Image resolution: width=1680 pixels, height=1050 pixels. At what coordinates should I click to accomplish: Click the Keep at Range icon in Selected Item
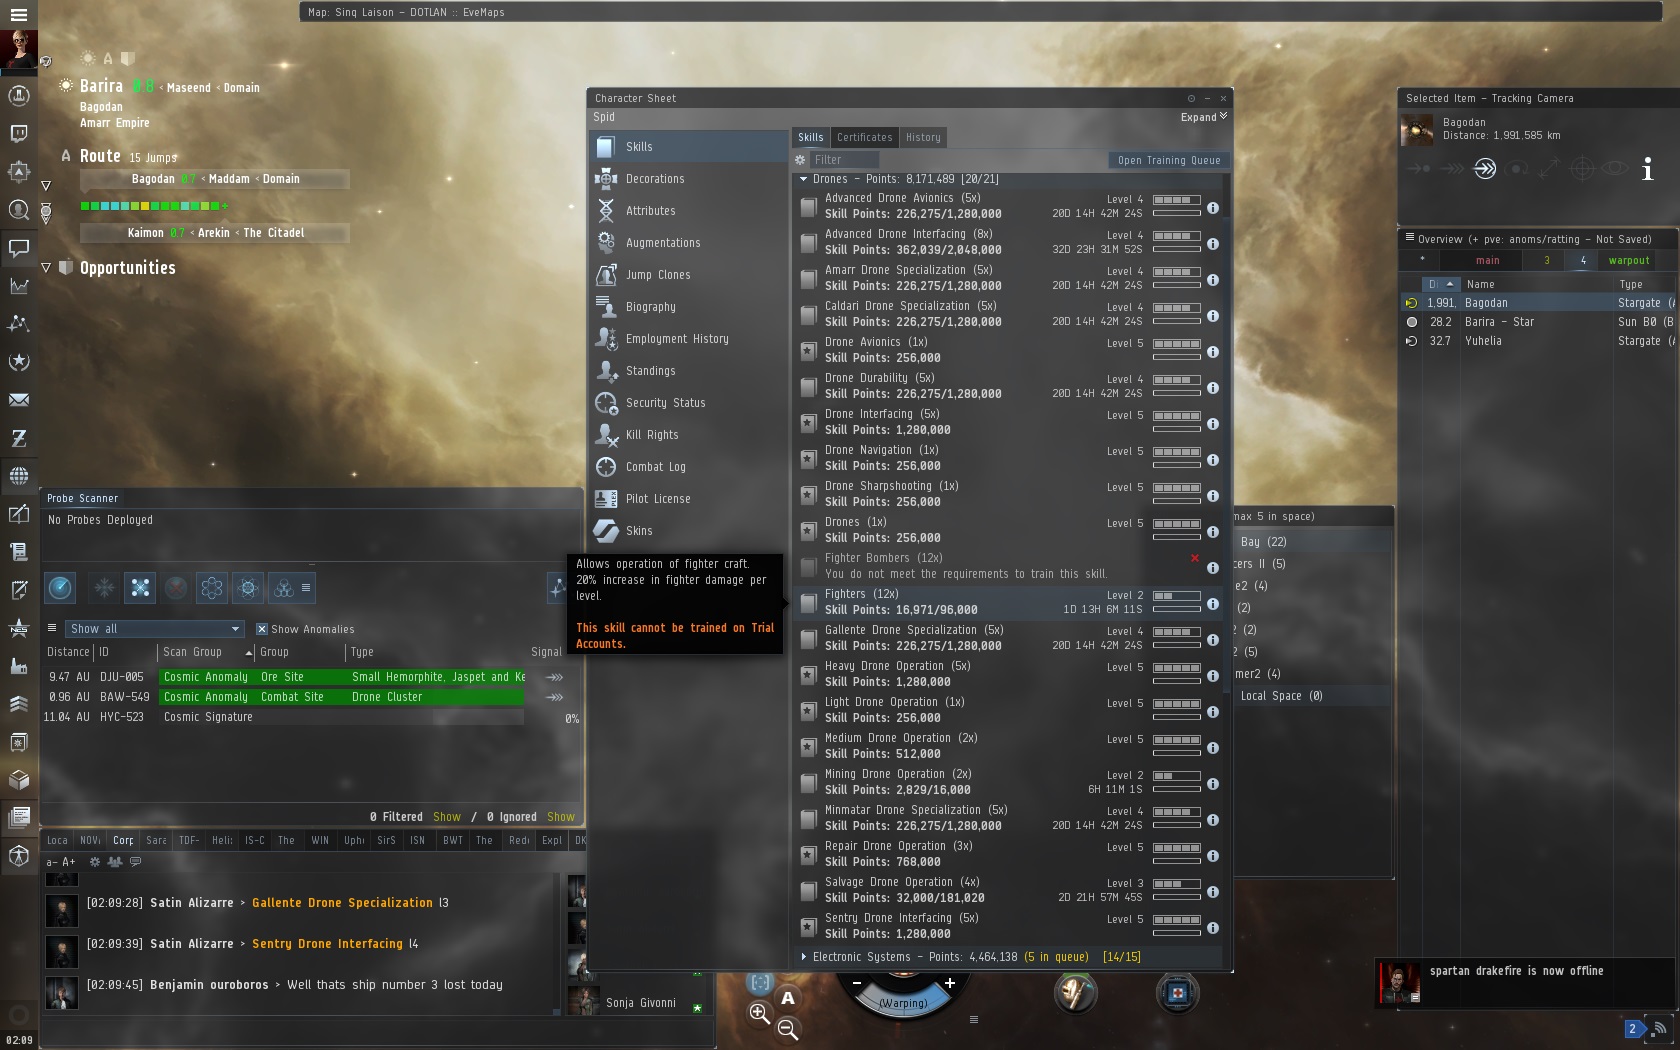[x=1549, y=169]
